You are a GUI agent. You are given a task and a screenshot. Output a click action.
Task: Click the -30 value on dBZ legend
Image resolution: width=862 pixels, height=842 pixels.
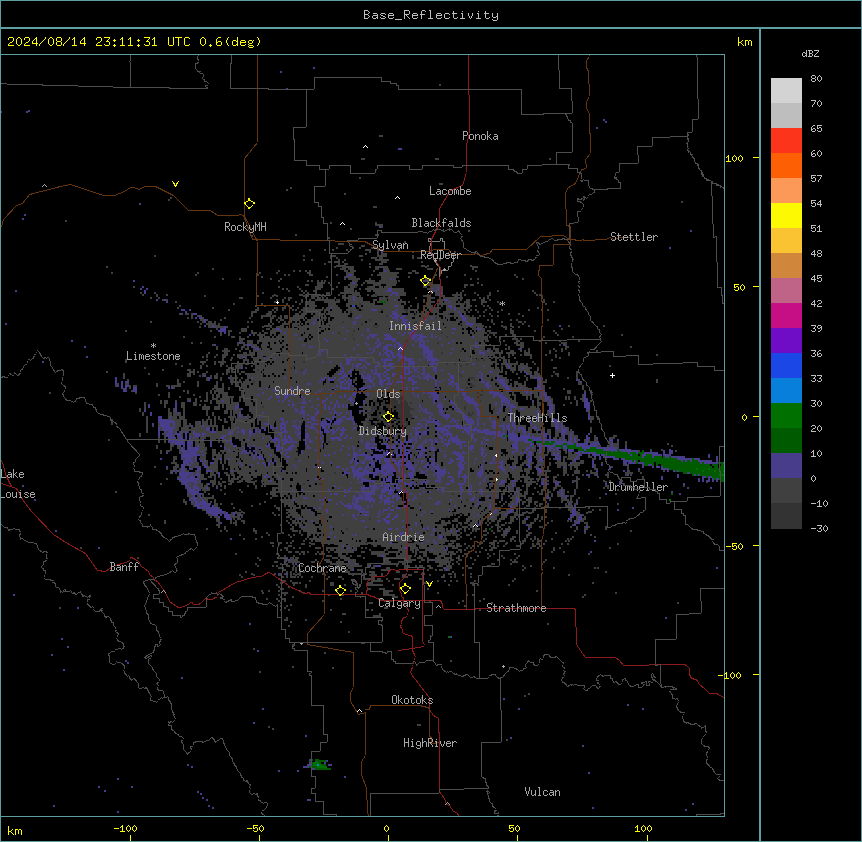click(819, 529)
